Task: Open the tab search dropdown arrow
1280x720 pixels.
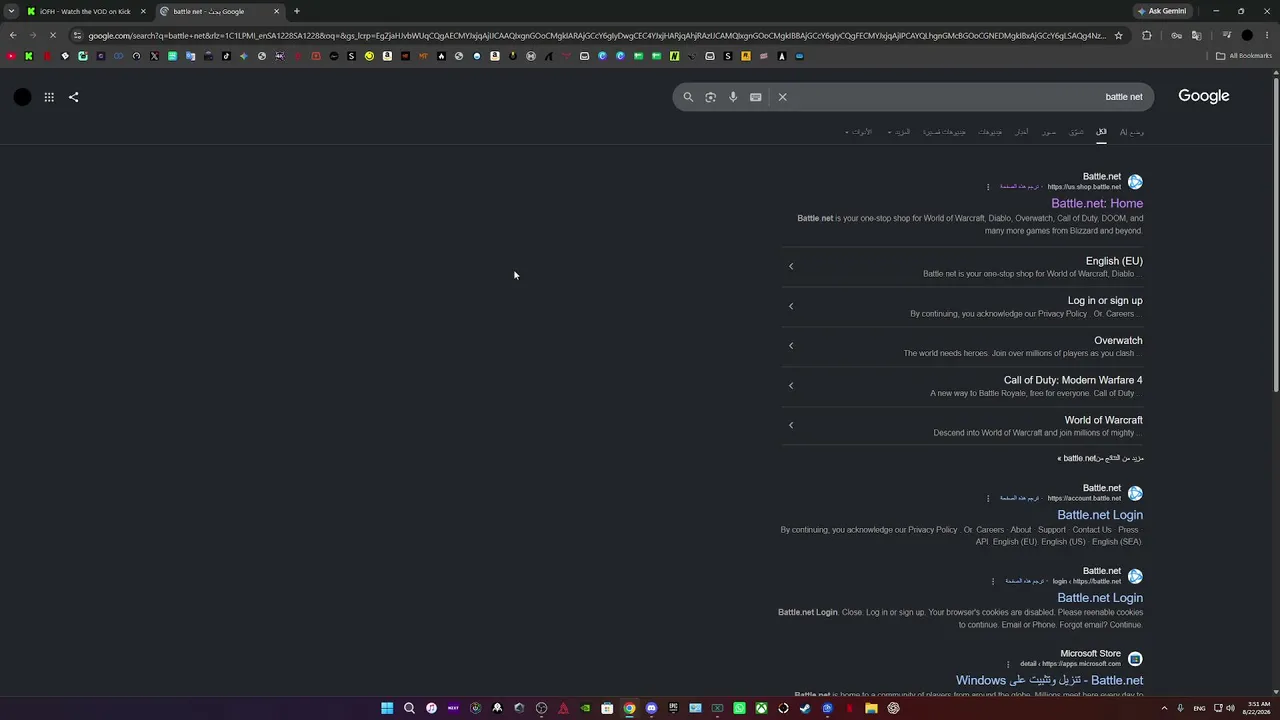Action: pyautogui.click(x=11, y=11)
